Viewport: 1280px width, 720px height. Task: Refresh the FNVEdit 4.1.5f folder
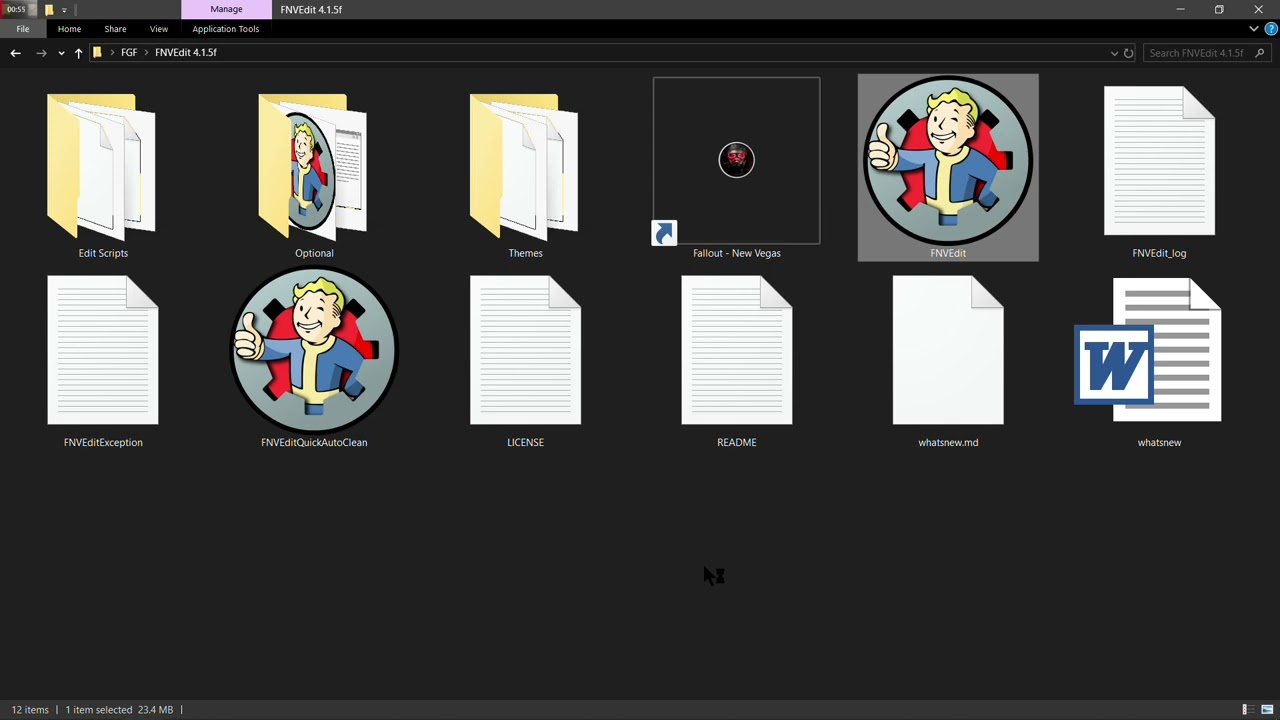coord(1129,53)
